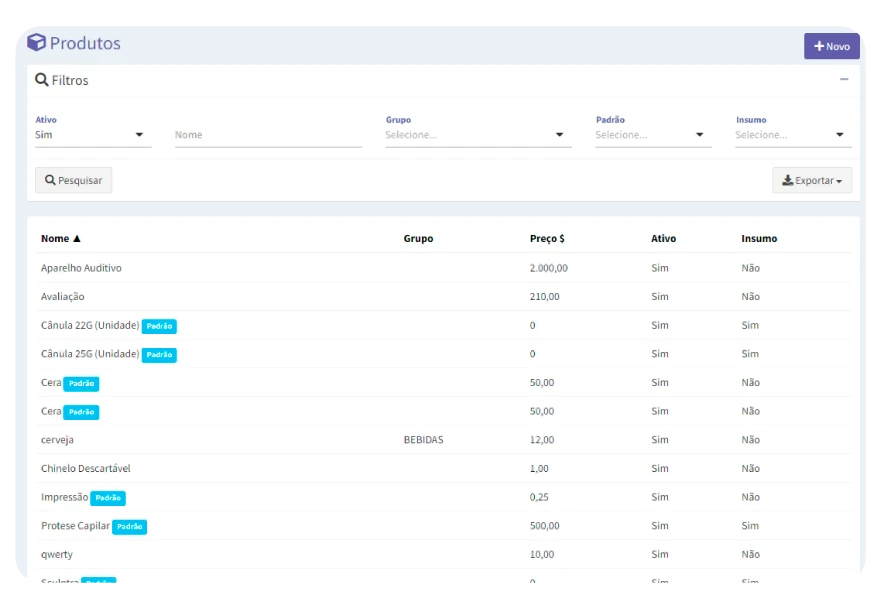Click the Ativo column header
The image size is (880, 608).
coord(663,239)
